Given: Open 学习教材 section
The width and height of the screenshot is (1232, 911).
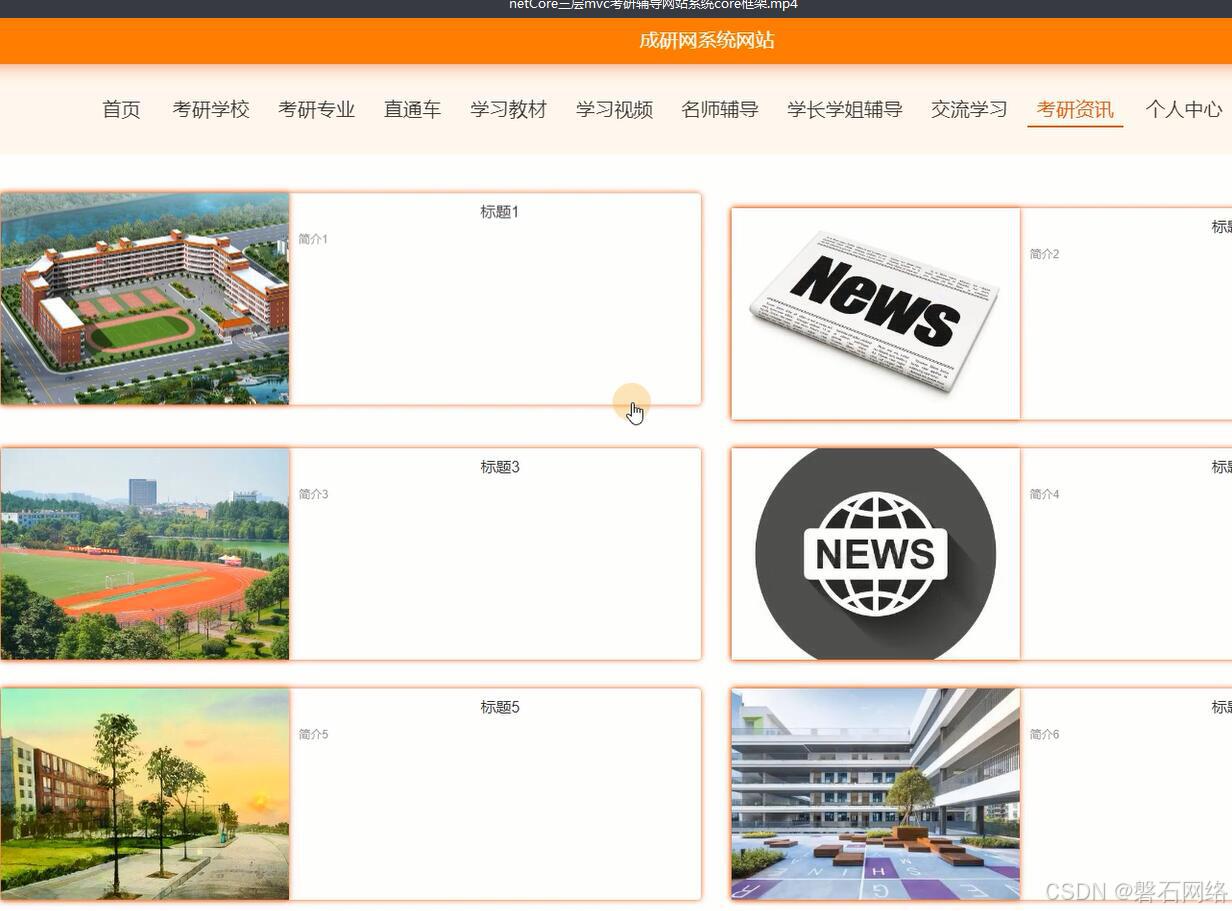Looking at the screenshot, I should click(x=508, y=110).
